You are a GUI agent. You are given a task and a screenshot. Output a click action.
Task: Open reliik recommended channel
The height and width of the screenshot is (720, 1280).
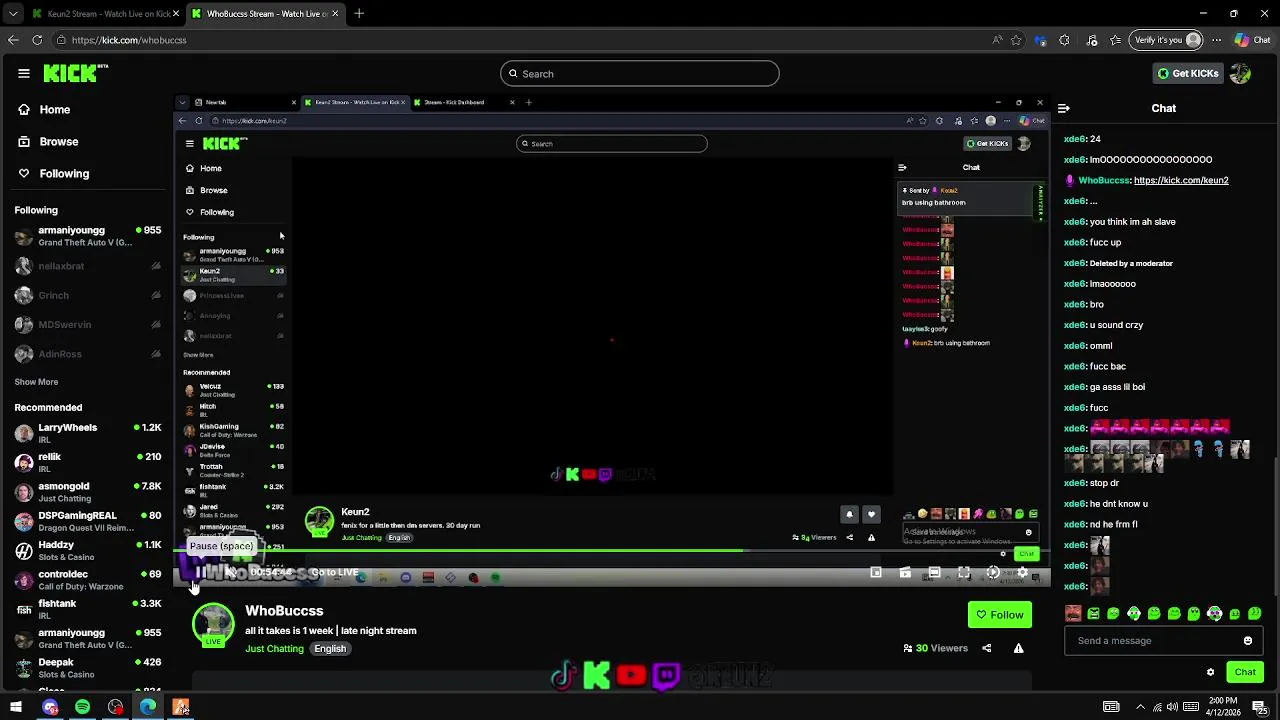(x=88, y=462)
